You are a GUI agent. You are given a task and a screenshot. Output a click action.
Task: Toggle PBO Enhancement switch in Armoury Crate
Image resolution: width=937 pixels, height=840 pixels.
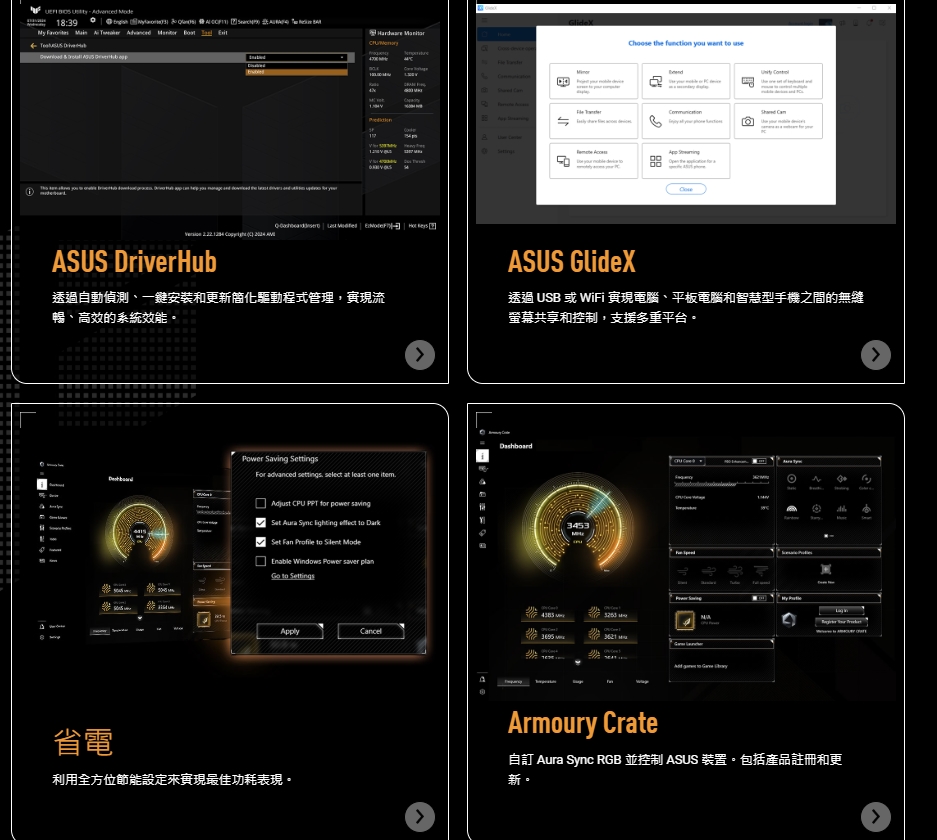(759, 461)
